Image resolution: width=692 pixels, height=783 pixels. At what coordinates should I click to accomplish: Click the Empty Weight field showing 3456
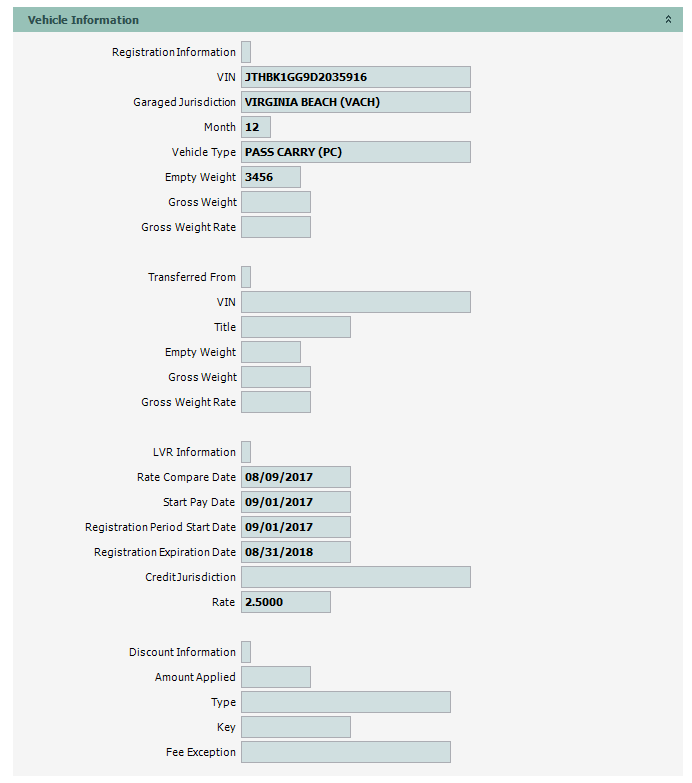[270, 177]
